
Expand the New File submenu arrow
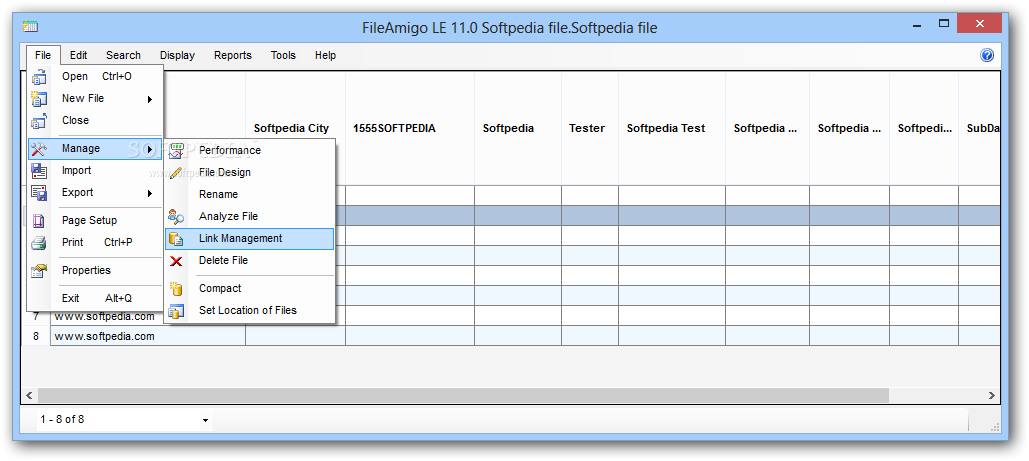(150, 99)
